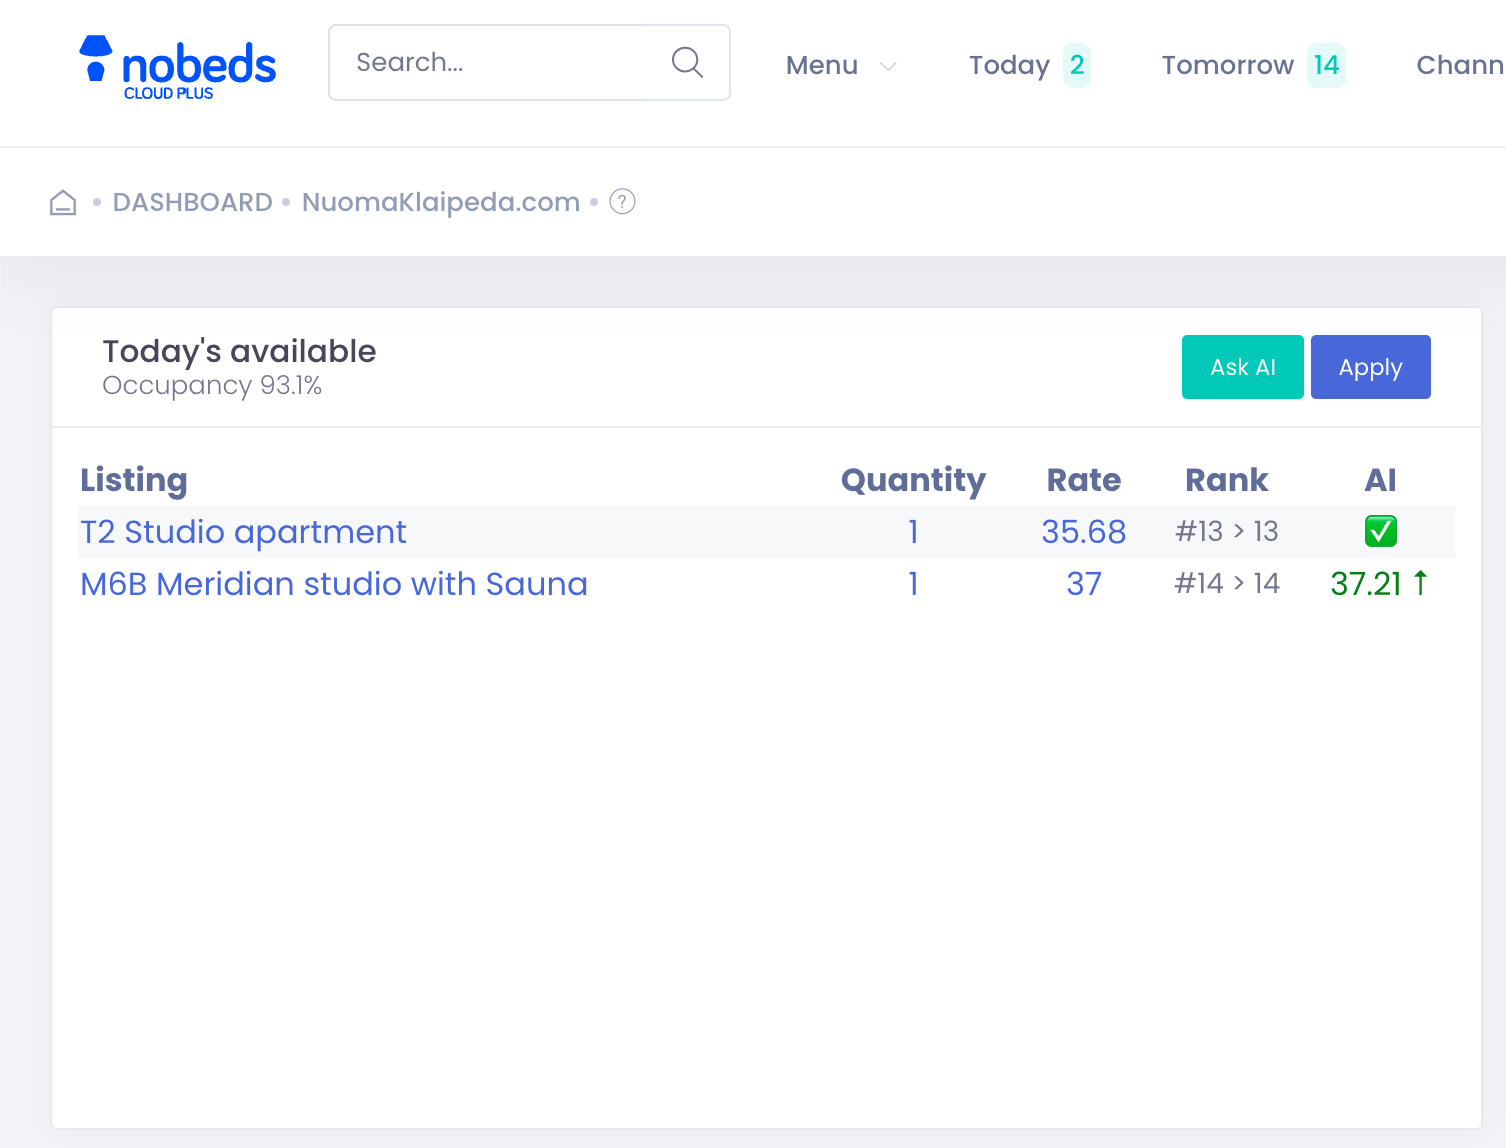The width and height of the screenshot is (1506, 1148).
Task: Open NuomaKlaipeda.com from the breadcrumb
Action: pos(440,201)
